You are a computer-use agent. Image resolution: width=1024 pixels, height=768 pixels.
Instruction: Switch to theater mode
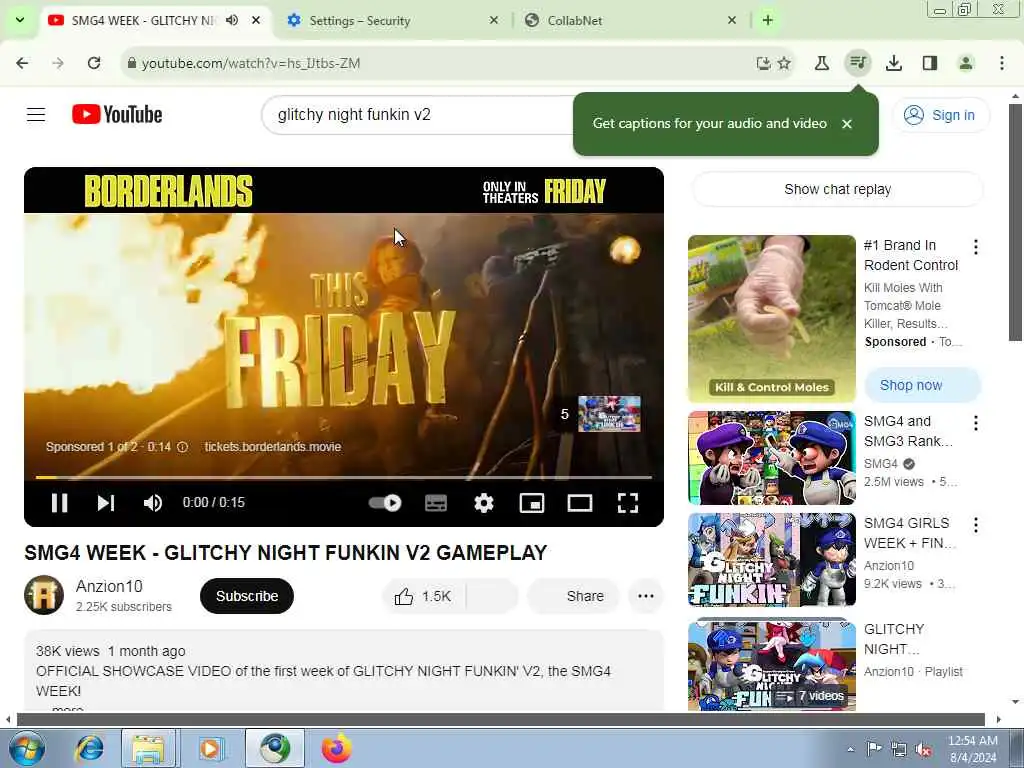point(580,503)
